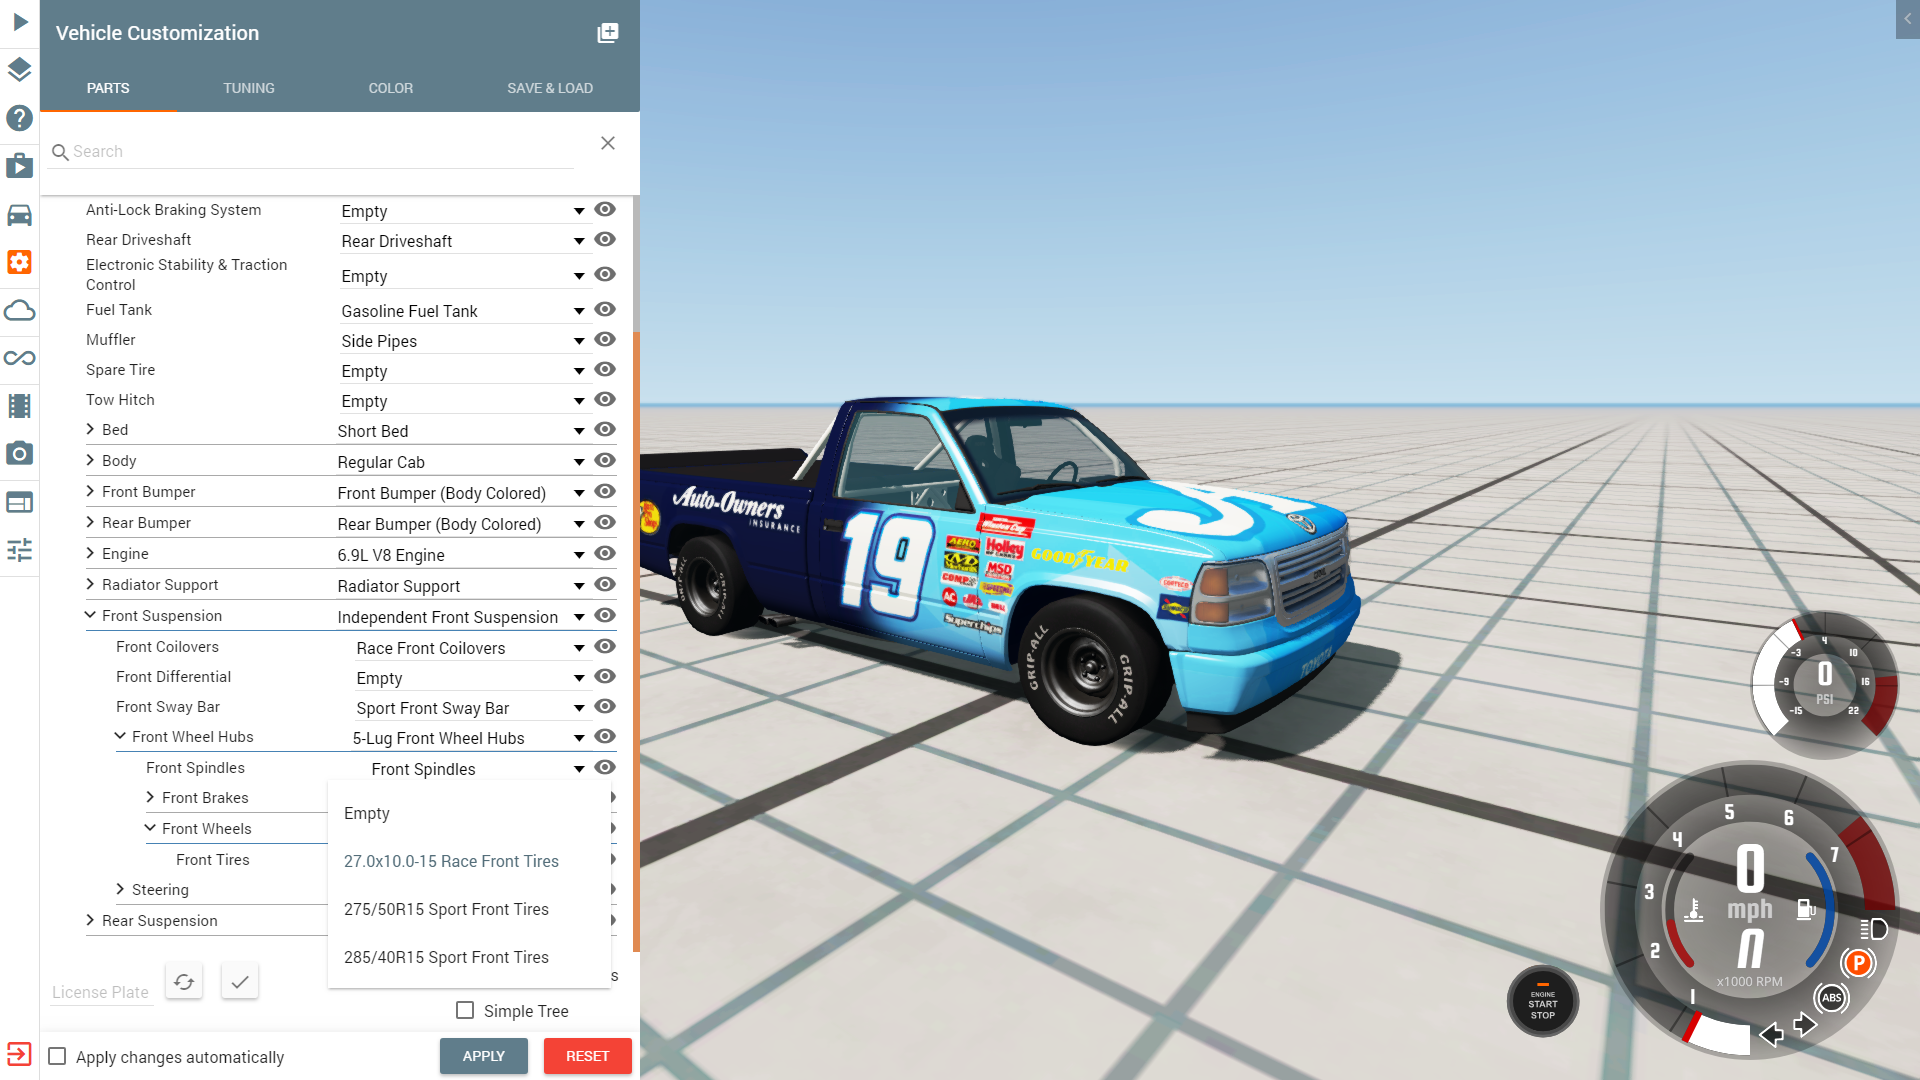Screen dimensions: 1920x1080
Task: Collapse the Front Suspension tree node
Action: pyautogui.click(x=90, y=615)
